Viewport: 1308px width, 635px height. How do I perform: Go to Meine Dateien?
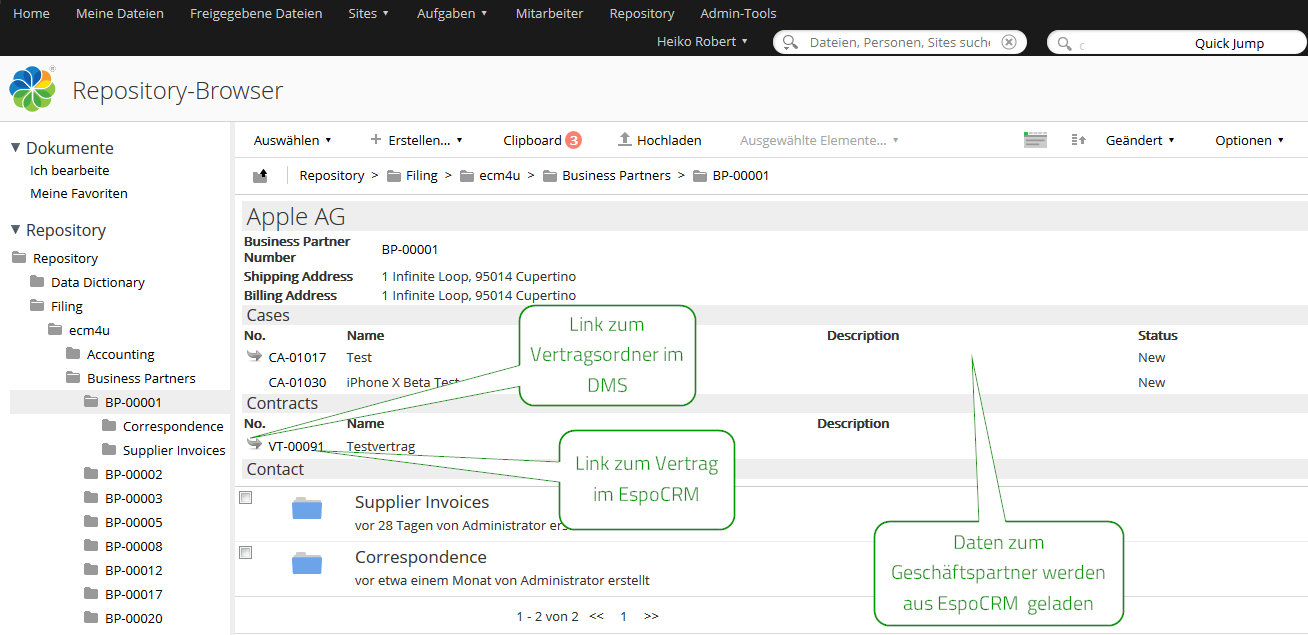point(119,13)
